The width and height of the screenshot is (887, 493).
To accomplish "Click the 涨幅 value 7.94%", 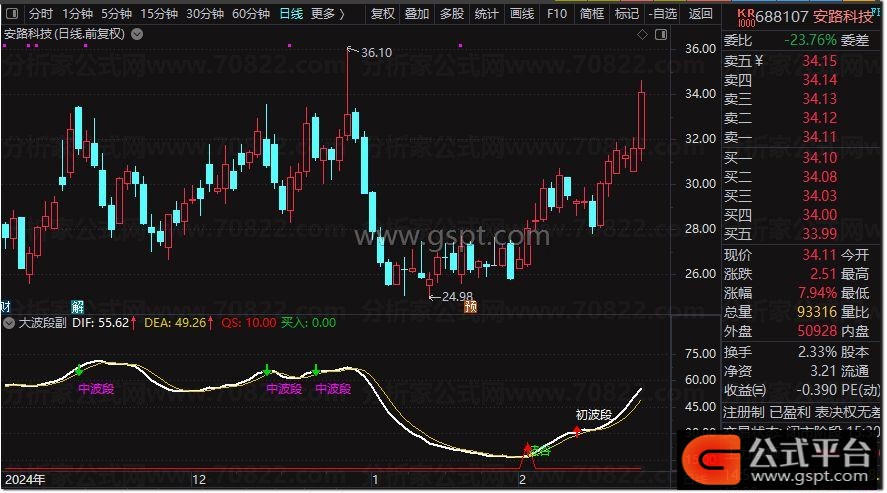I will click(818, 293).
